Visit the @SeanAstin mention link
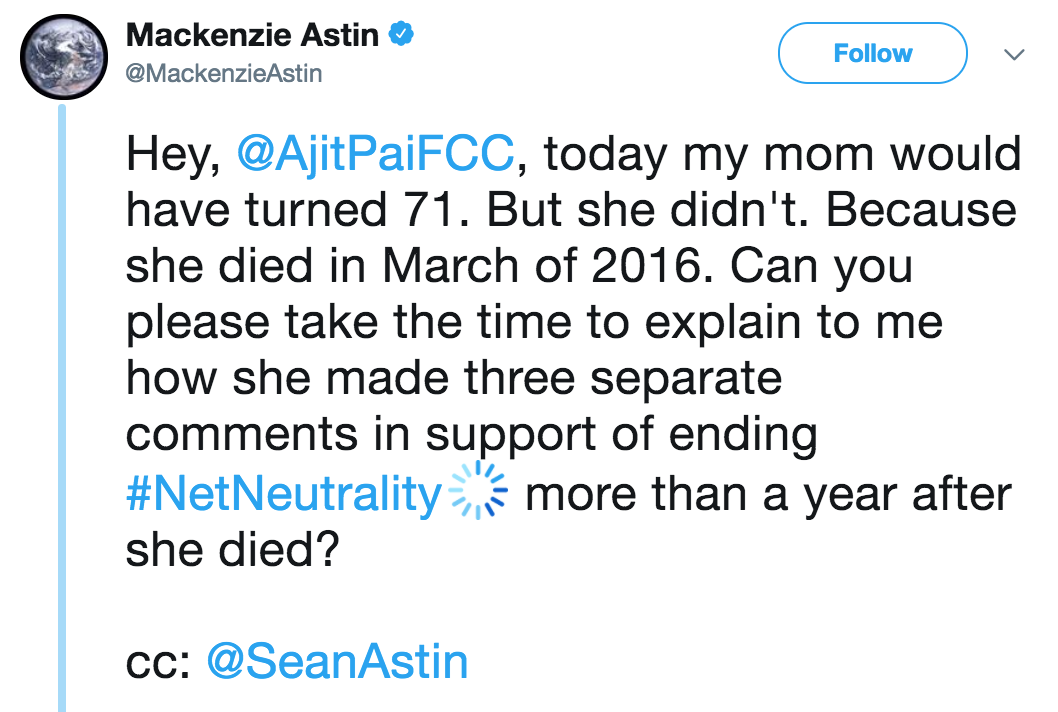 tap(337, 662)
